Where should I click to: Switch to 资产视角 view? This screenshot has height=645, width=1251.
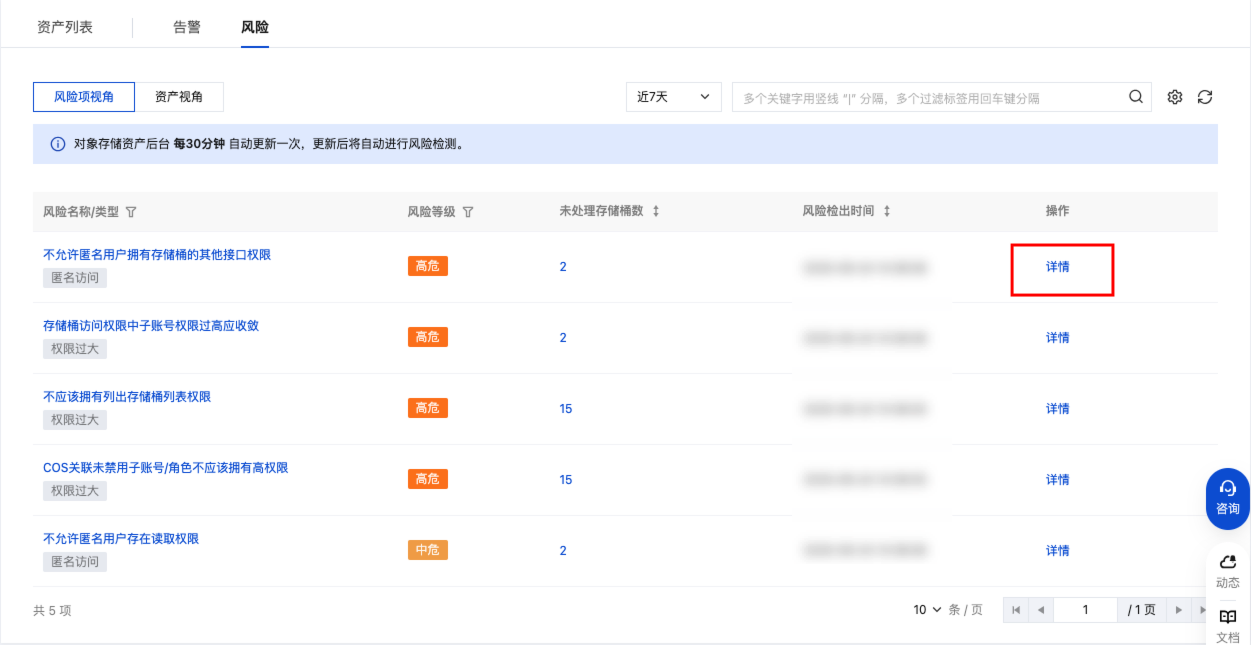(x=179, y=97)
